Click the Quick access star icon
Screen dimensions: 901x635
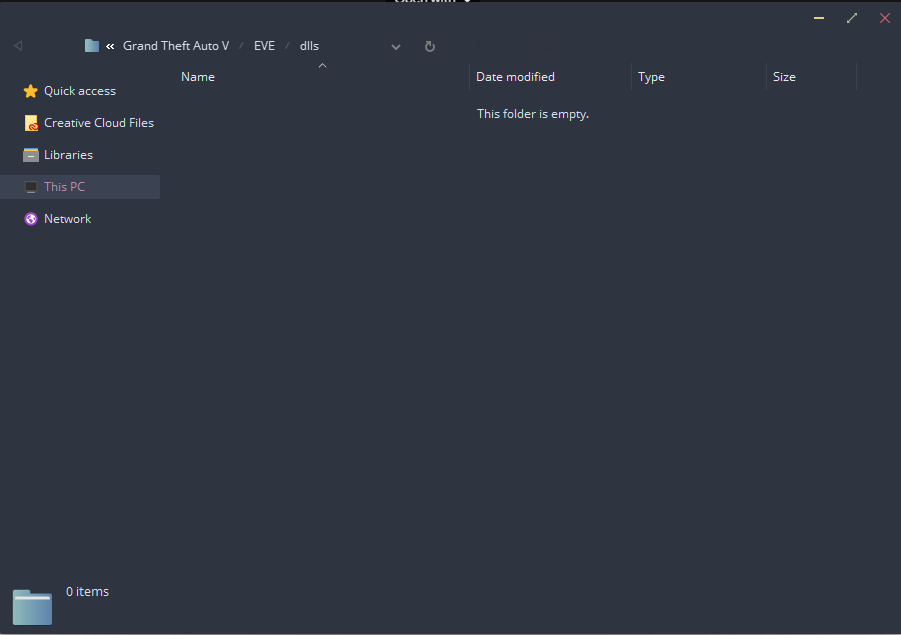30,91
